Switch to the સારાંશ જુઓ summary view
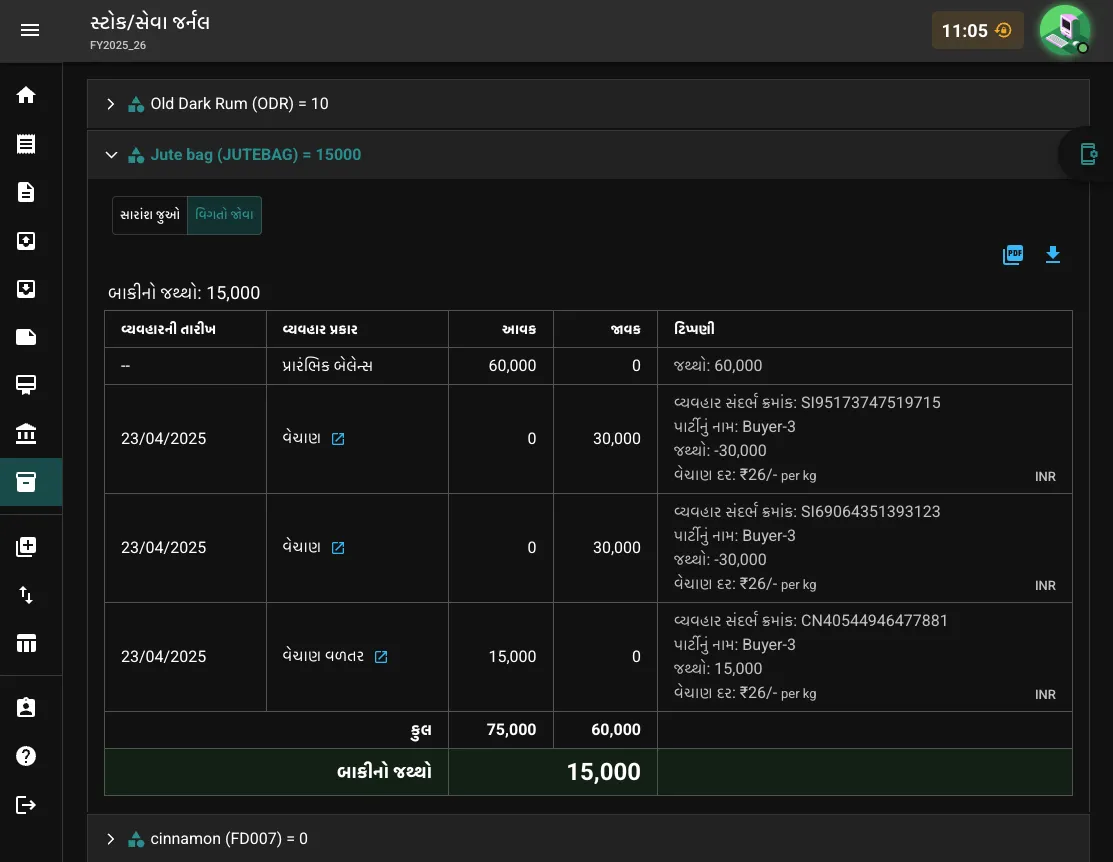Screen dimensions: 1113x862 150,215
